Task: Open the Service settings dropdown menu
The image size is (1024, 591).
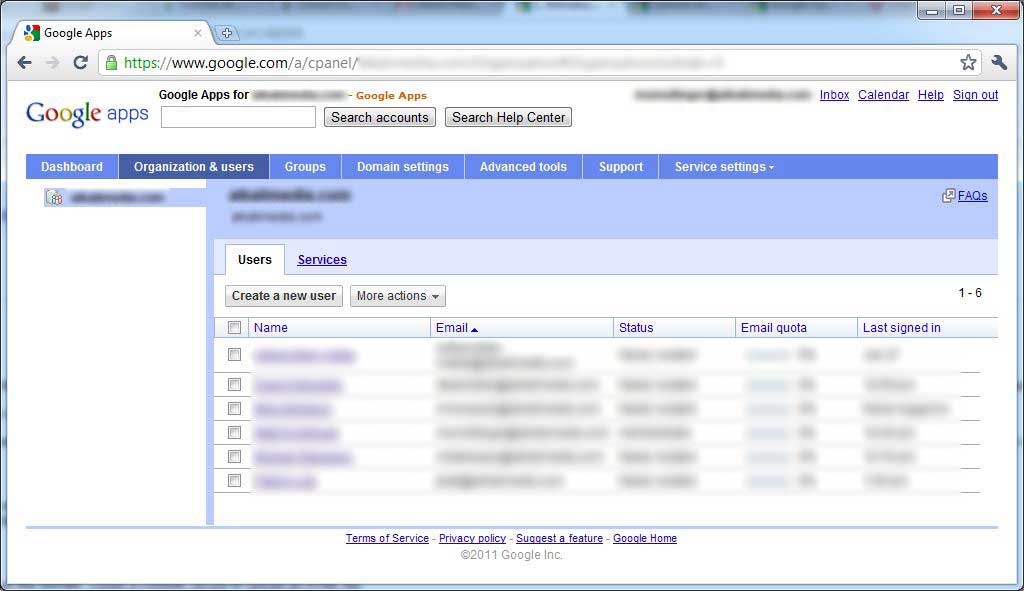Action: (724, 167)
